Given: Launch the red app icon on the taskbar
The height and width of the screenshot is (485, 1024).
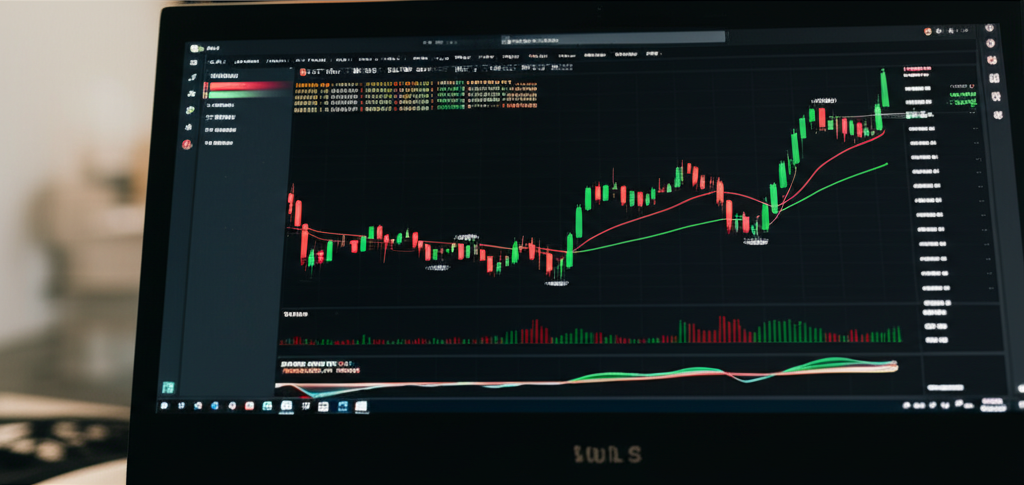Looking at the screenshot, I should [x=249, y=406].
